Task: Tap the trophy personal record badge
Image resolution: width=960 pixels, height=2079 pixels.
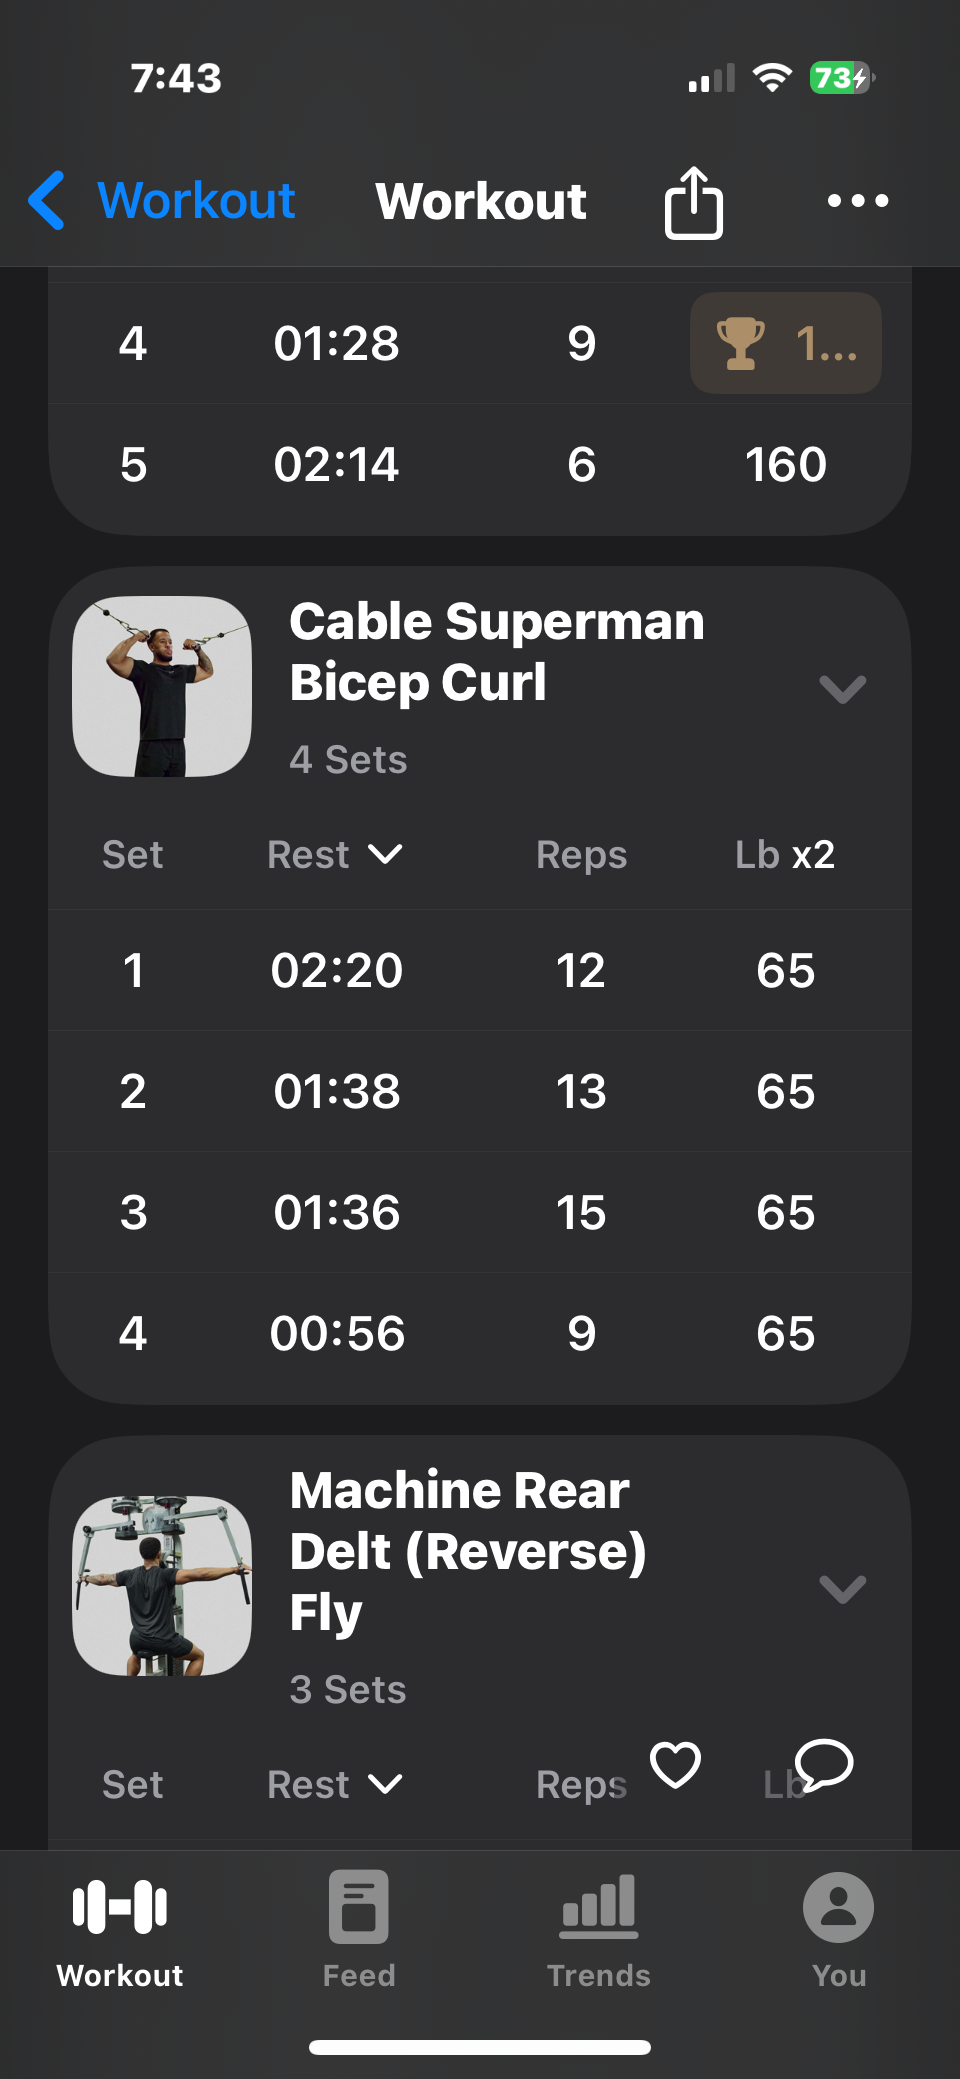Action: pos(785,343)
